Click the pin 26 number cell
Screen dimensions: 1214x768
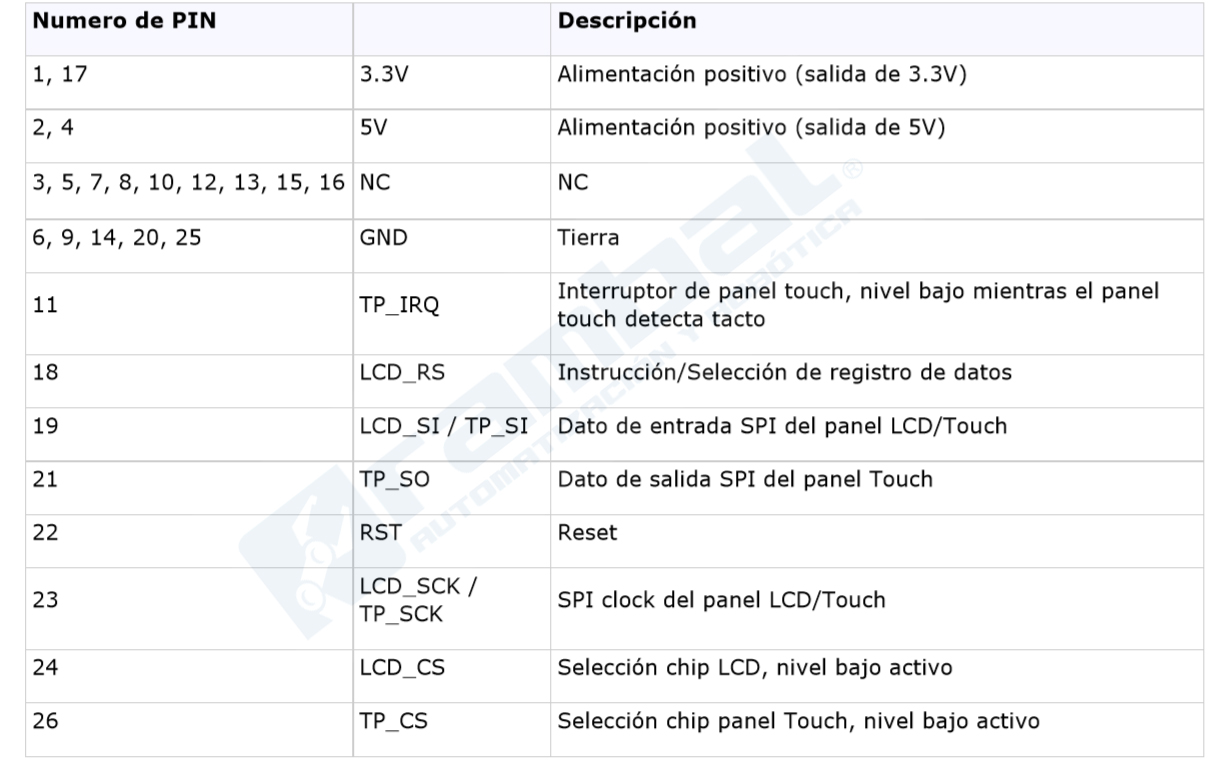(189, 718)
